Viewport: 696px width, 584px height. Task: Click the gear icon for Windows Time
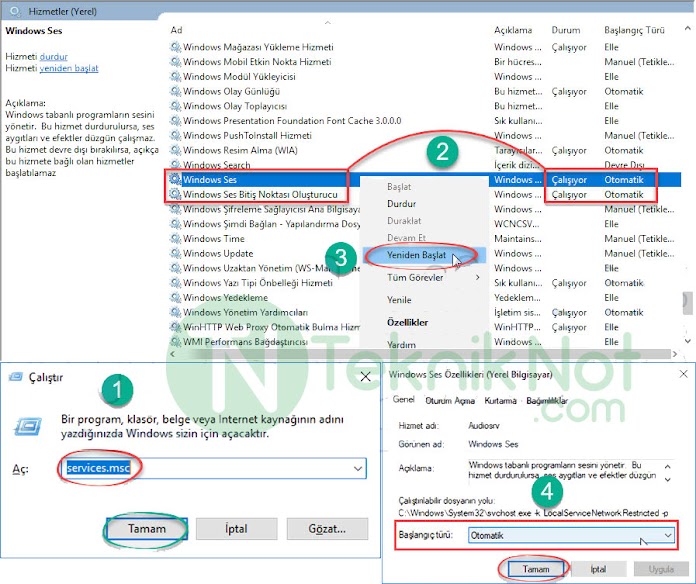176,238
